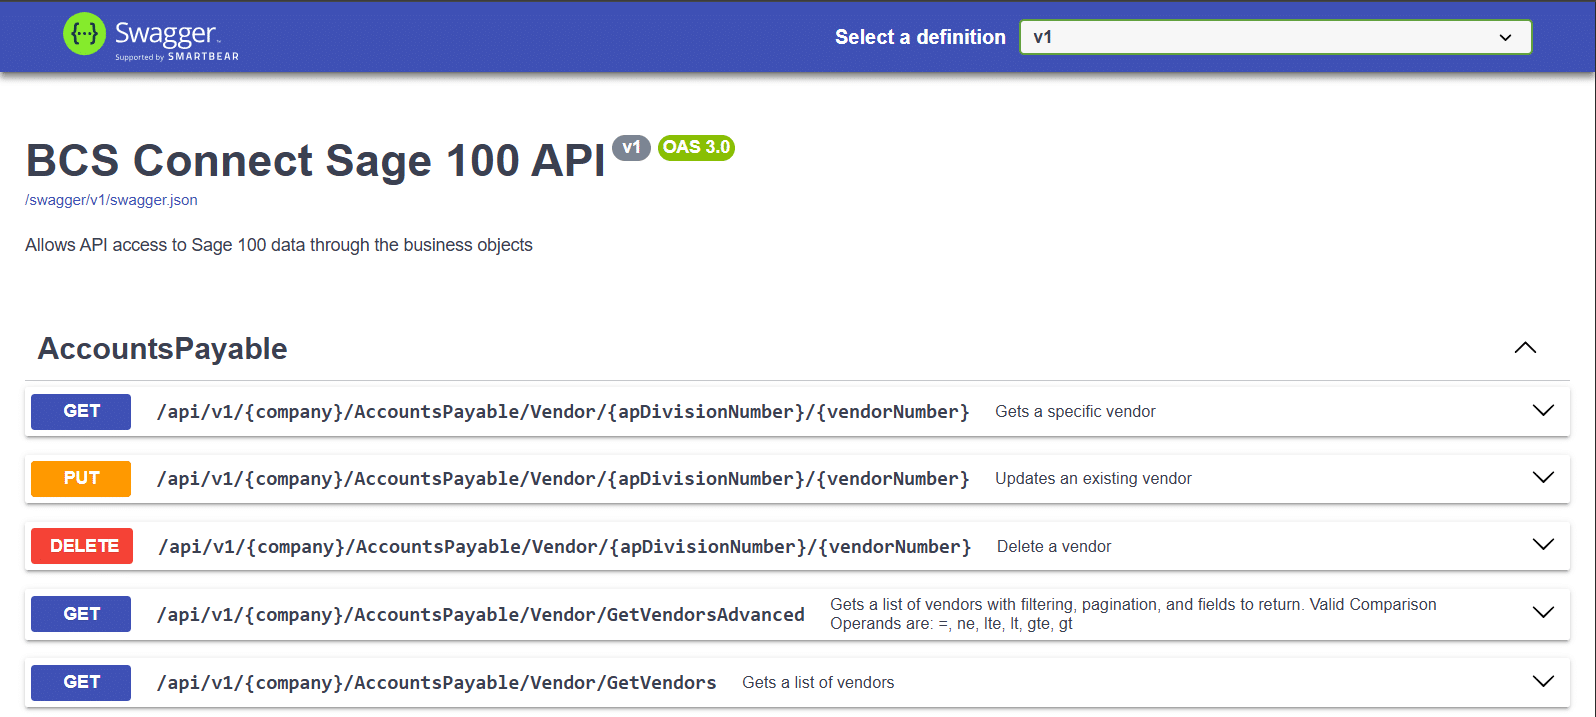Click the GetVendorsAdvanced filtering description text

1133,614
